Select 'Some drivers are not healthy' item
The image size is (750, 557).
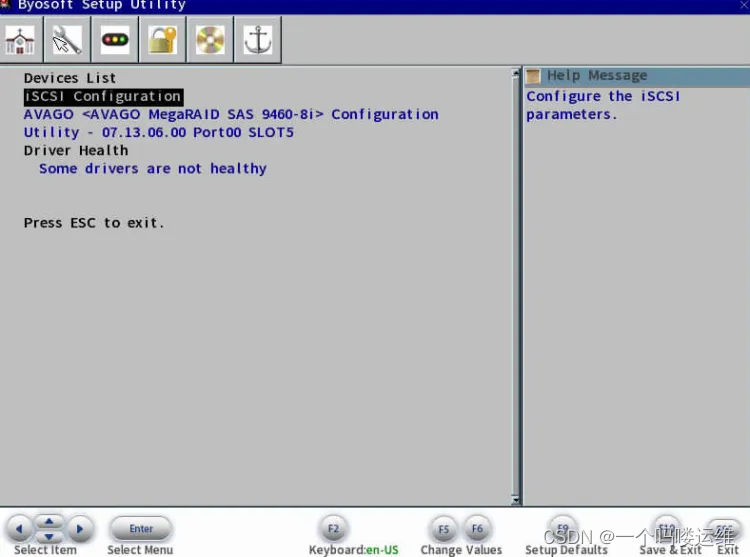(153, 169)
